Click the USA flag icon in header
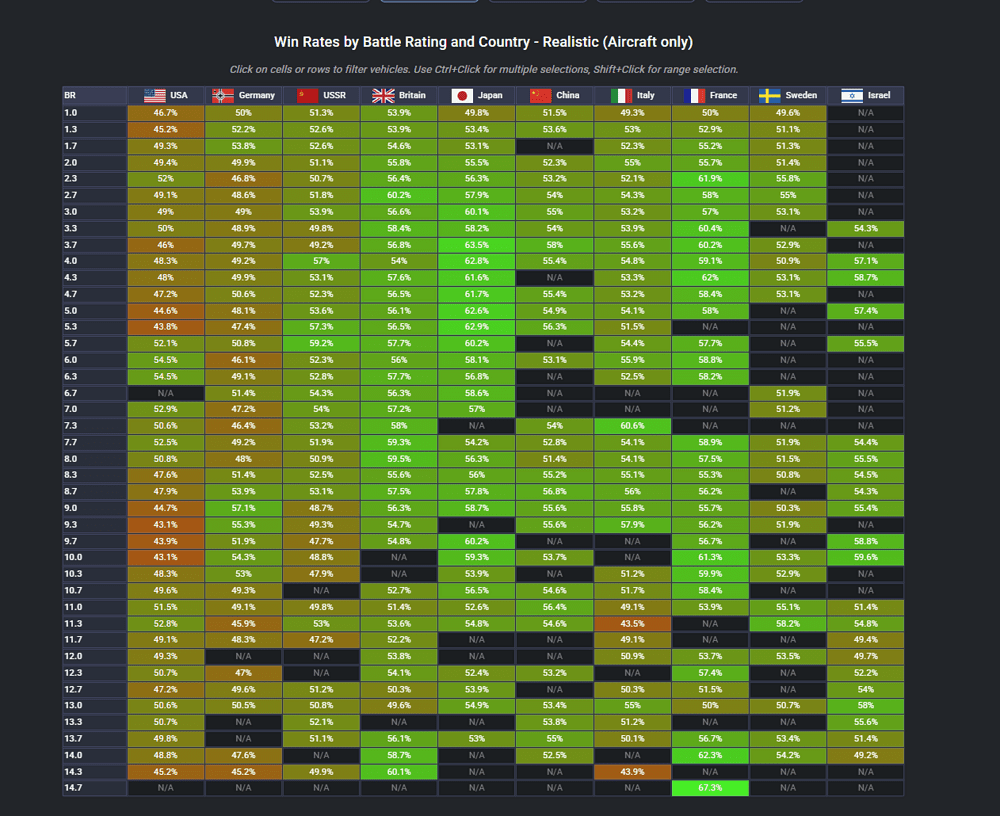This screenshot has height=816, width=1000. point(155,96)
